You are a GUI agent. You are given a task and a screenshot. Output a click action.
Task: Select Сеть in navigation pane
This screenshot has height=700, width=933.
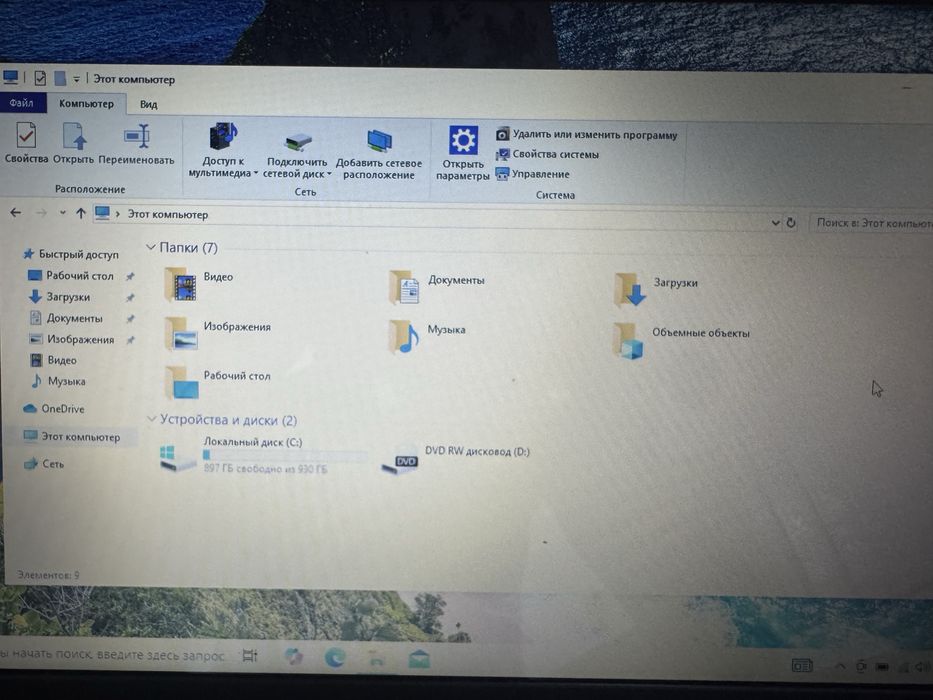43,464
